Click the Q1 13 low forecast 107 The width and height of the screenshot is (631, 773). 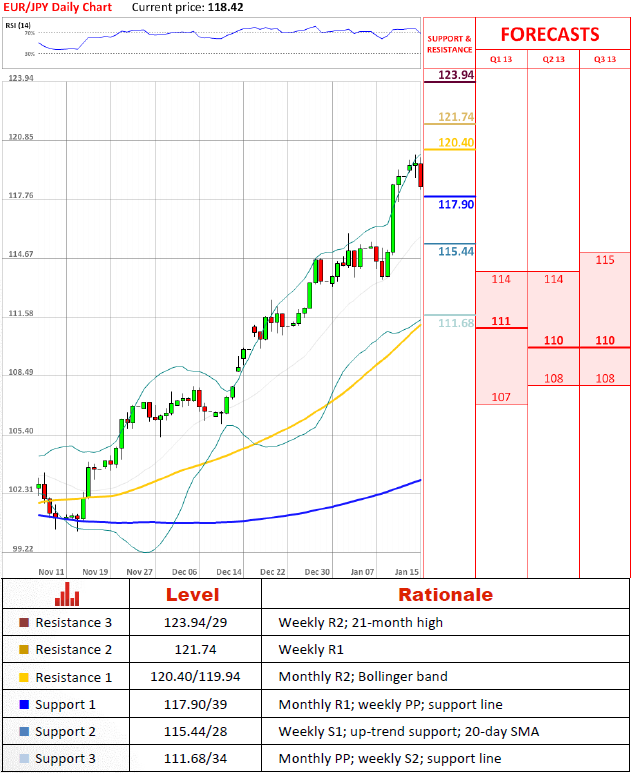coord(501,397)
